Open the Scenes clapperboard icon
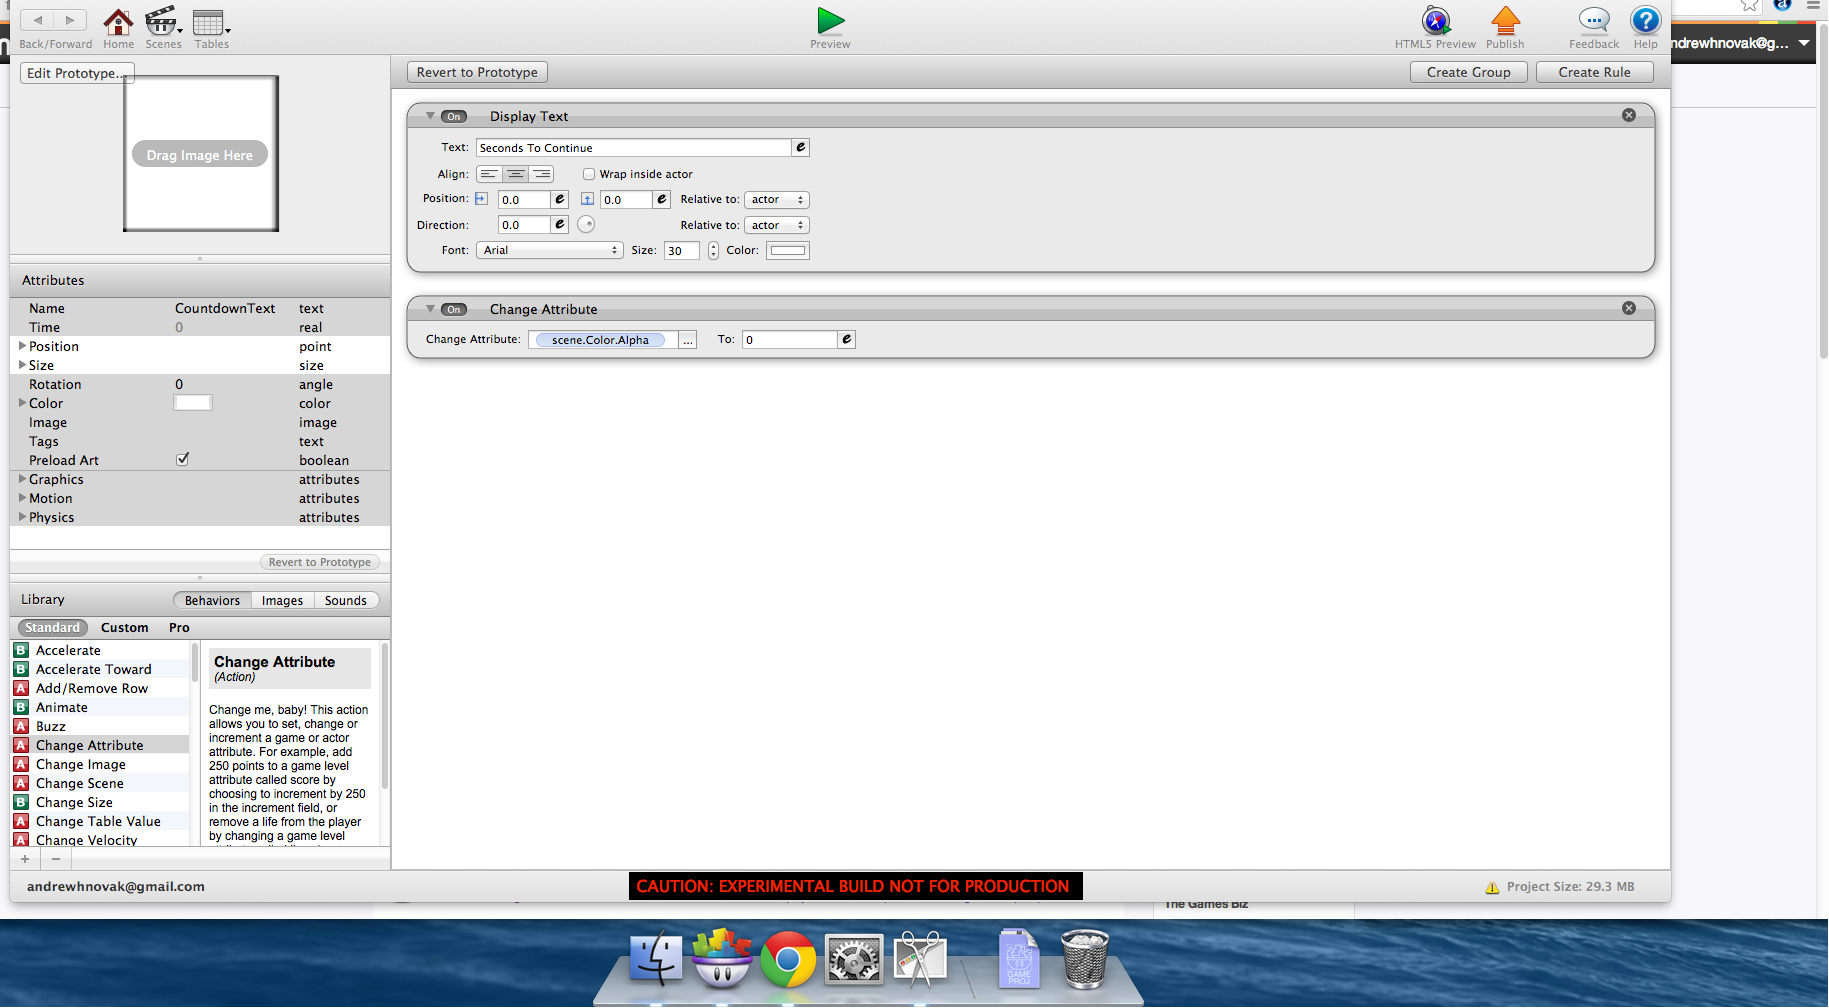 [162, 21]
